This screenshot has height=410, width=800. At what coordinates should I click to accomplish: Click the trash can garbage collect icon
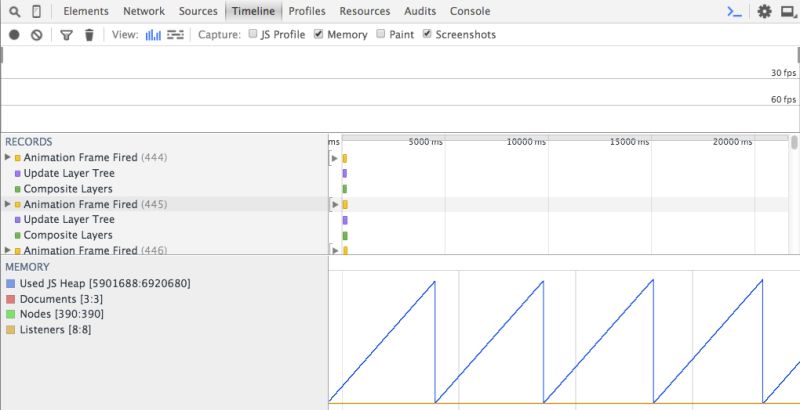pos(89,35)
